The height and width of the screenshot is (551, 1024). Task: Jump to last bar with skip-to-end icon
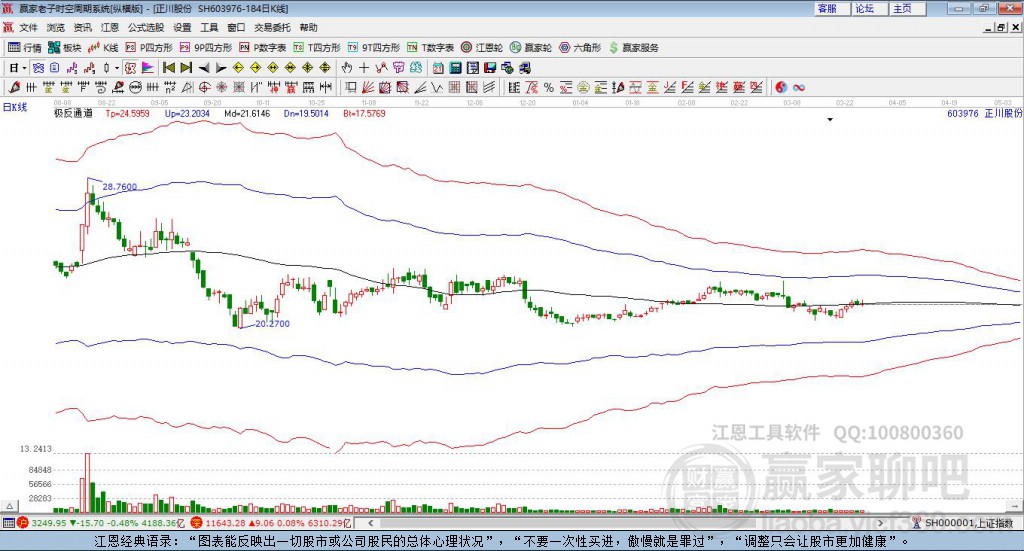point(186,68)
